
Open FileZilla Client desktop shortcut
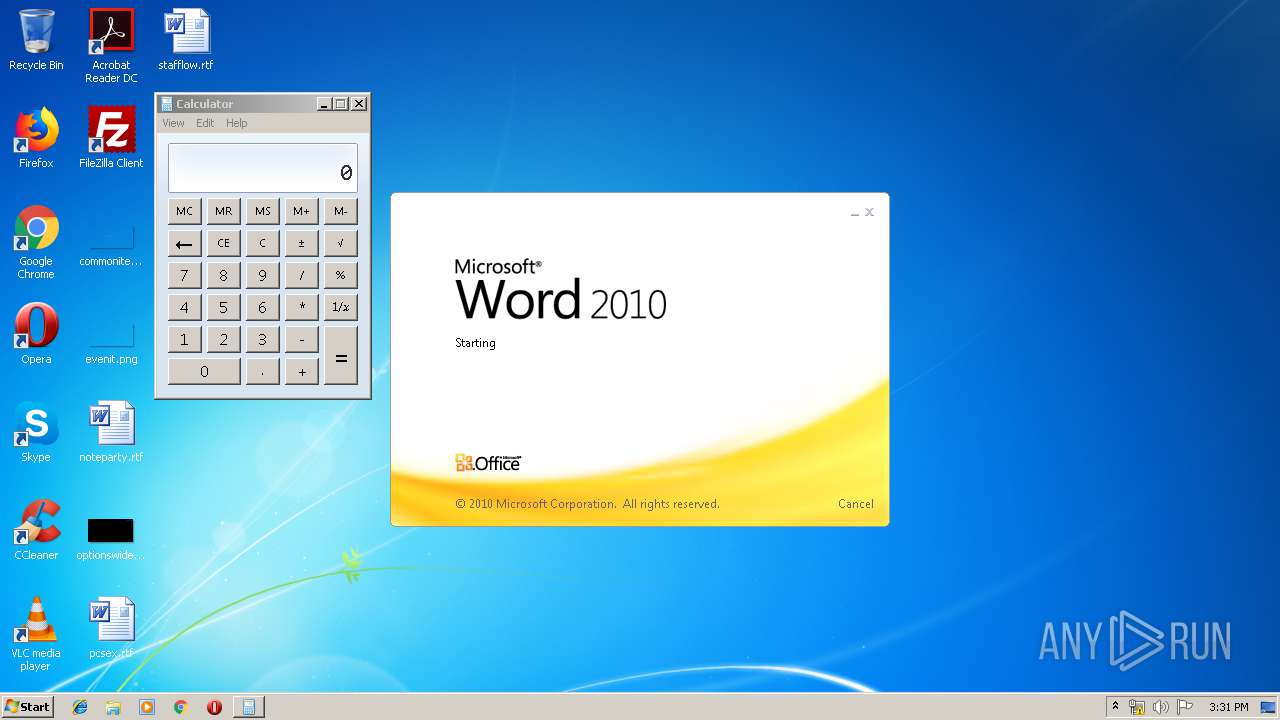(x=111, y=138)
